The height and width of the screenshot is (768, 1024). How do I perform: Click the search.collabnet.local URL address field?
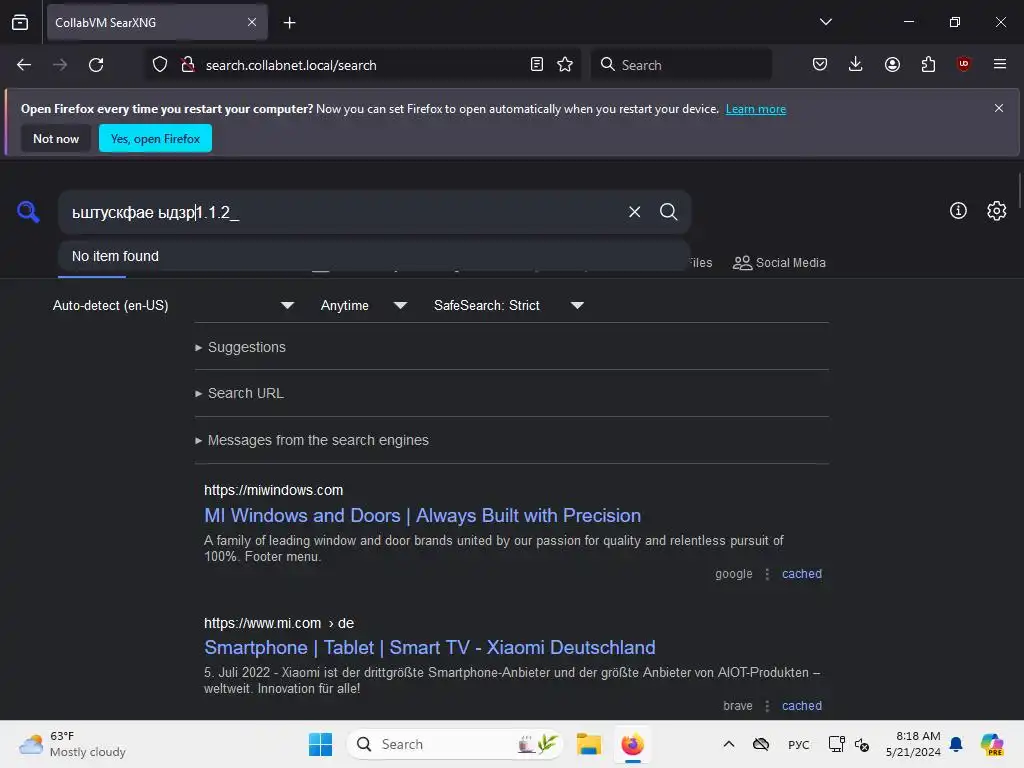coord(362,65)
